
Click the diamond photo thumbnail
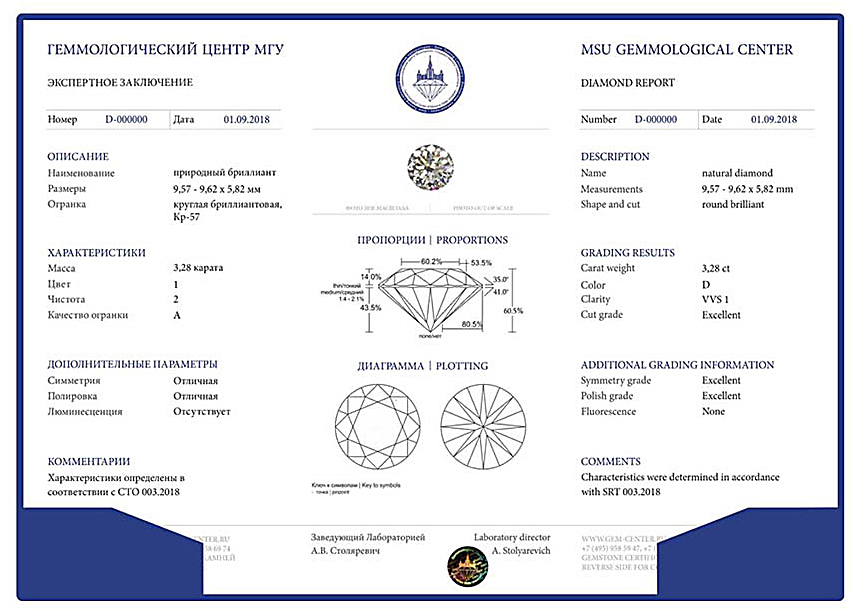click(429, 167)
